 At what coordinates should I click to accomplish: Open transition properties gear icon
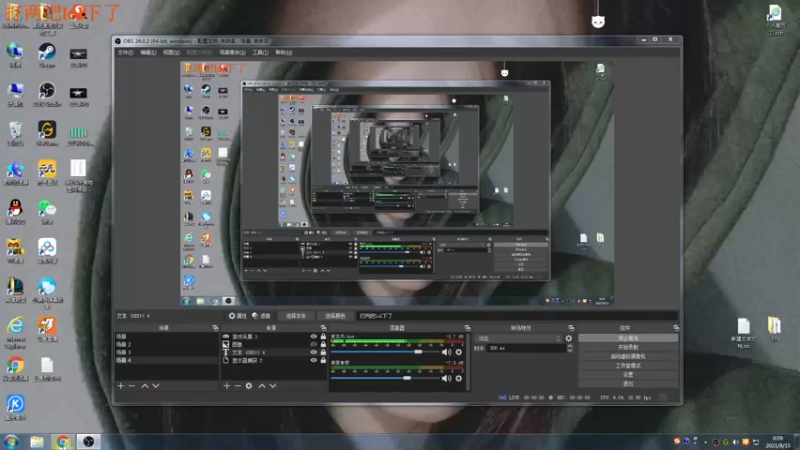(569, 338)
